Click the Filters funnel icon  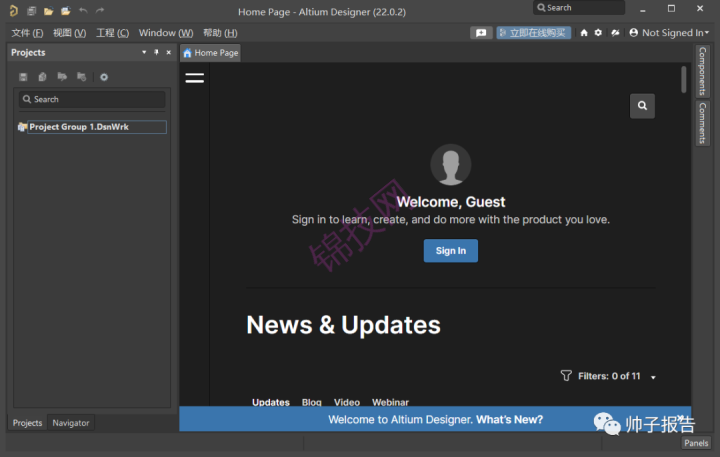point(566,376)
